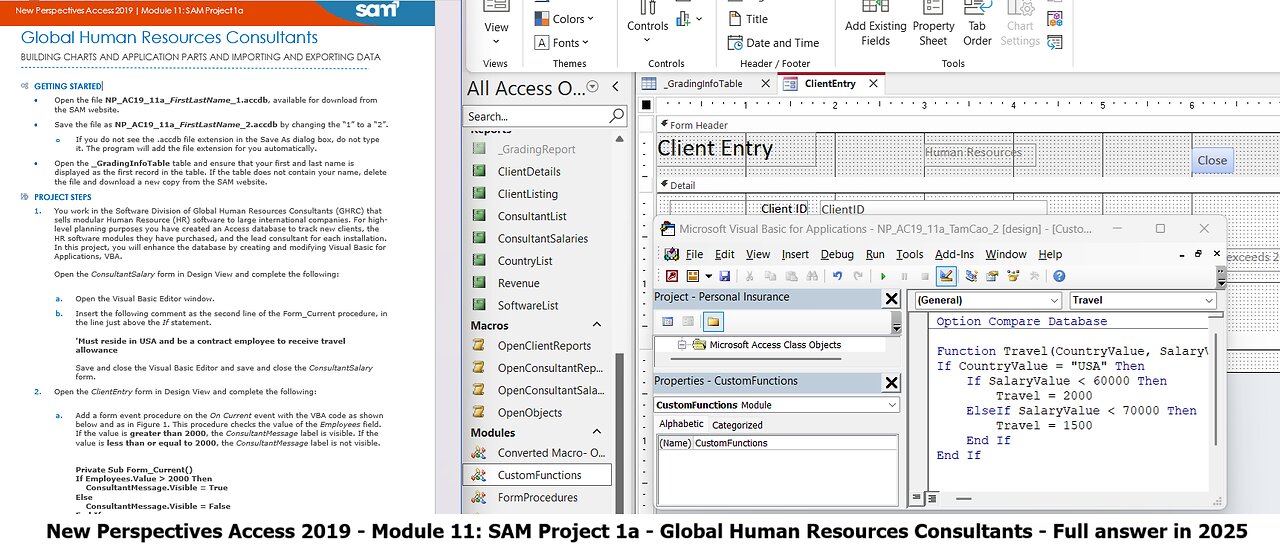Close the Project - Personal Insurance panel
This screenshot has height=552, width=1280.
click(891, 298)
